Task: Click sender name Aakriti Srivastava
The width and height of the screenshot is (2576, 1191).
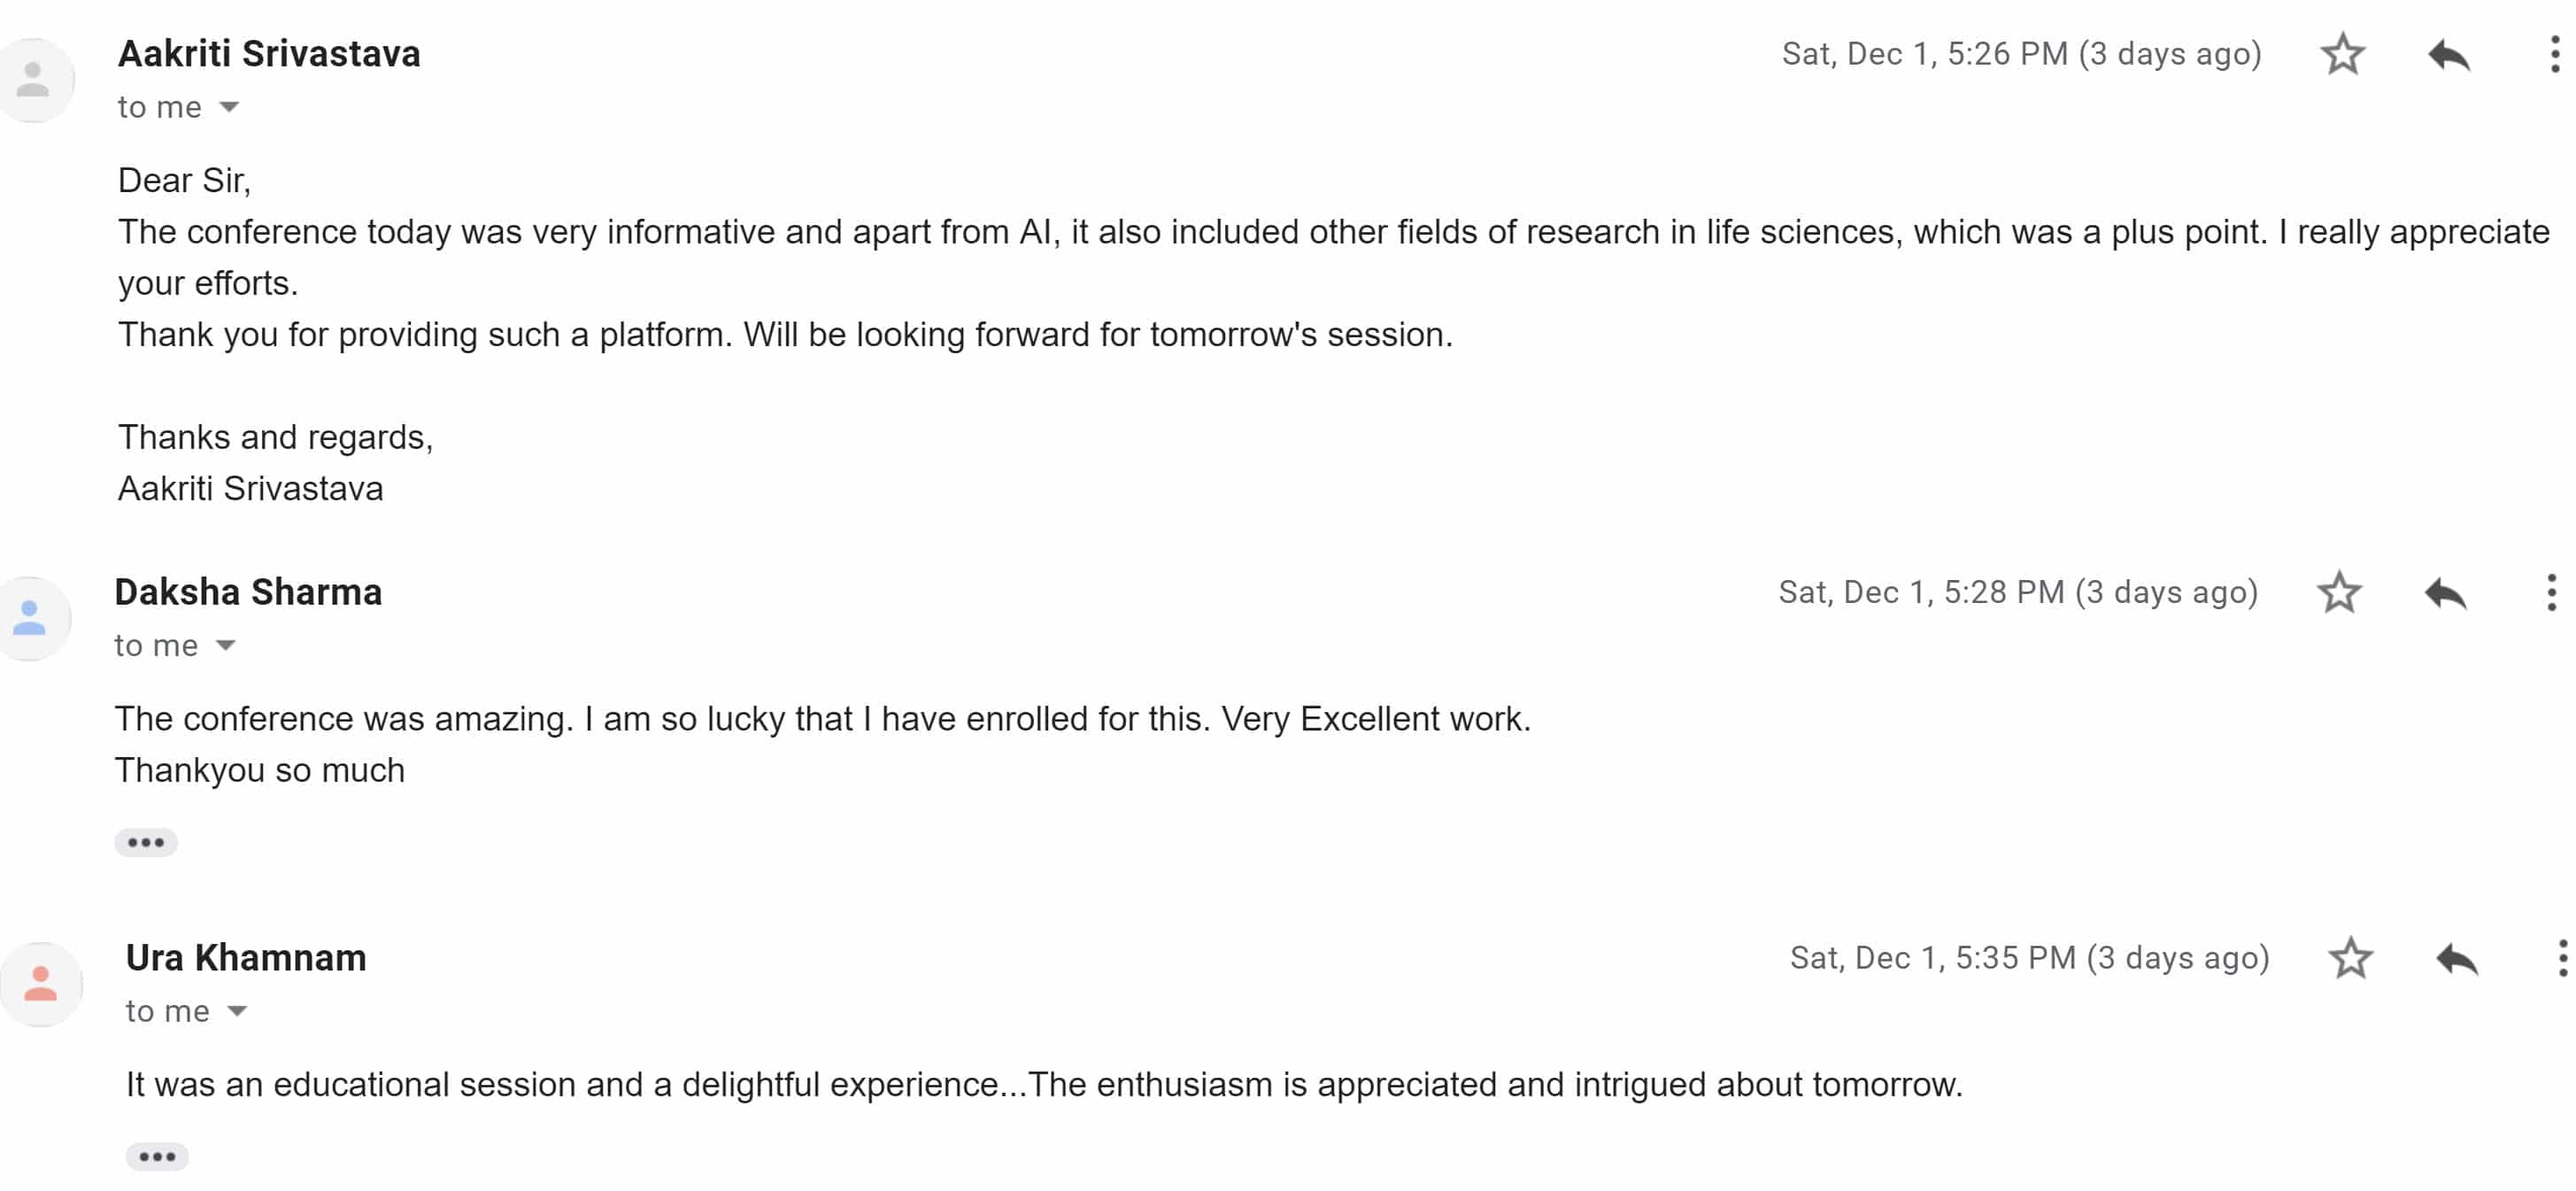Action: pos(269,53)
